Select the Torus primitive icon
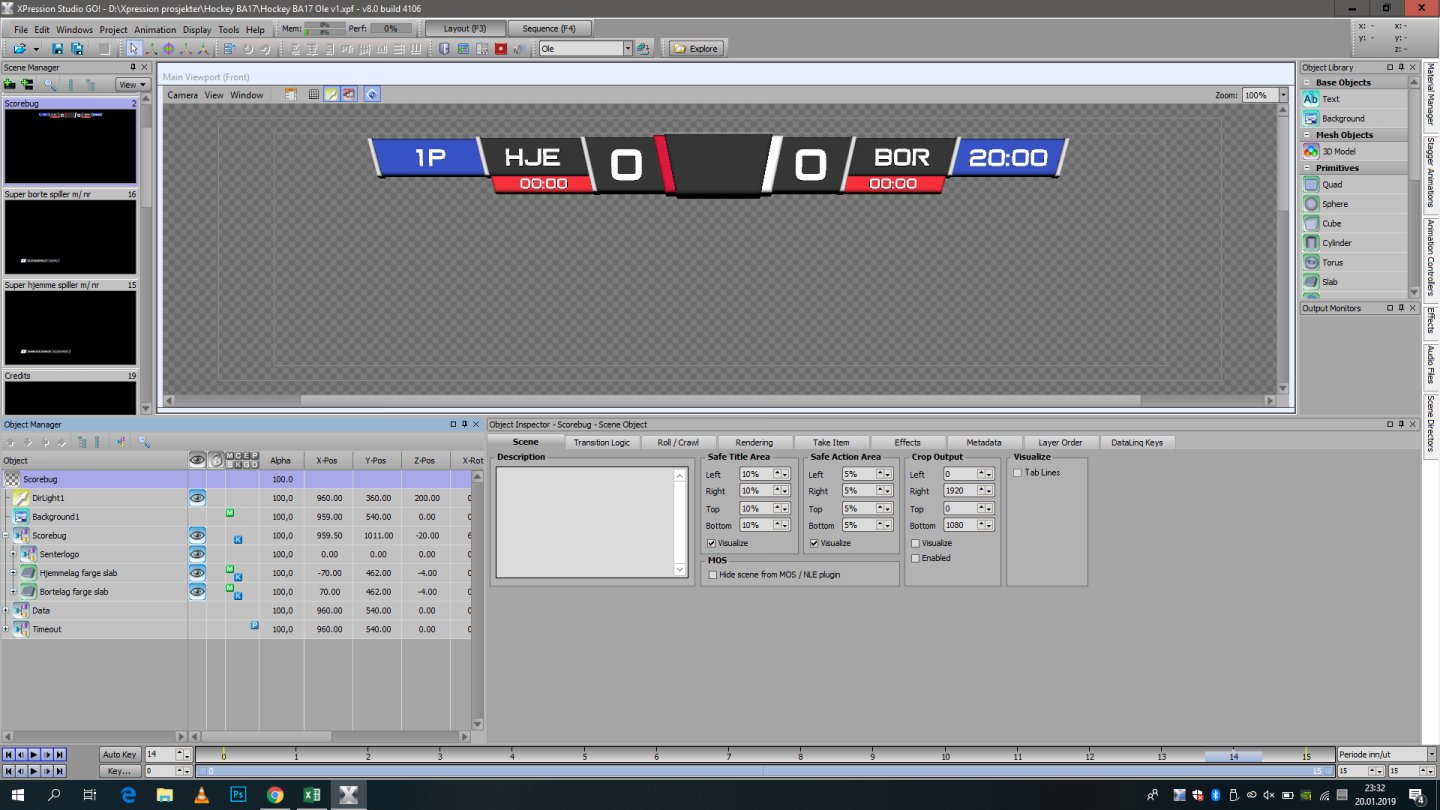 tap(1311, 262)
